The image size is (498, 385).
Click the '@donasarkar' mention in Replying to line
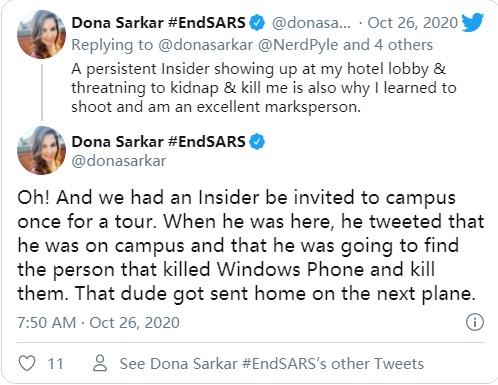[205, 45]
